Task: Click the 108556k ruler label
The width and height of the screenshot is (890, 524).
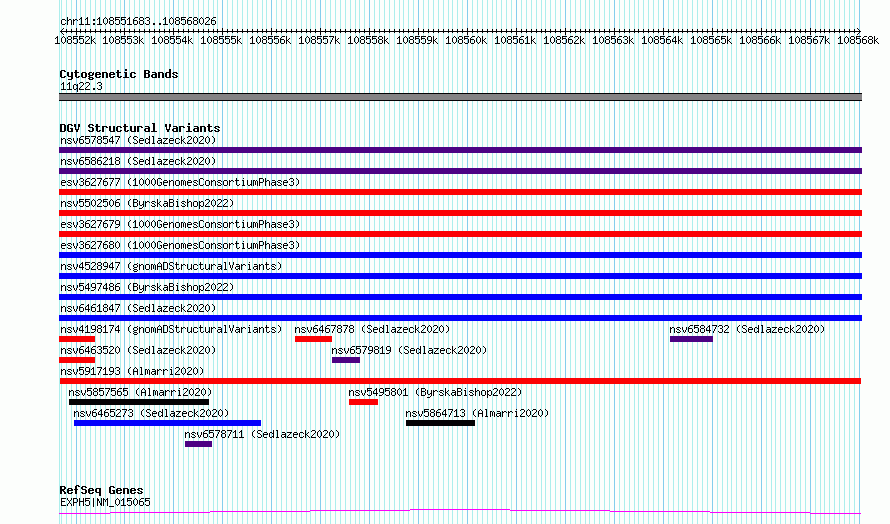Action: click(x=270, y=40)
